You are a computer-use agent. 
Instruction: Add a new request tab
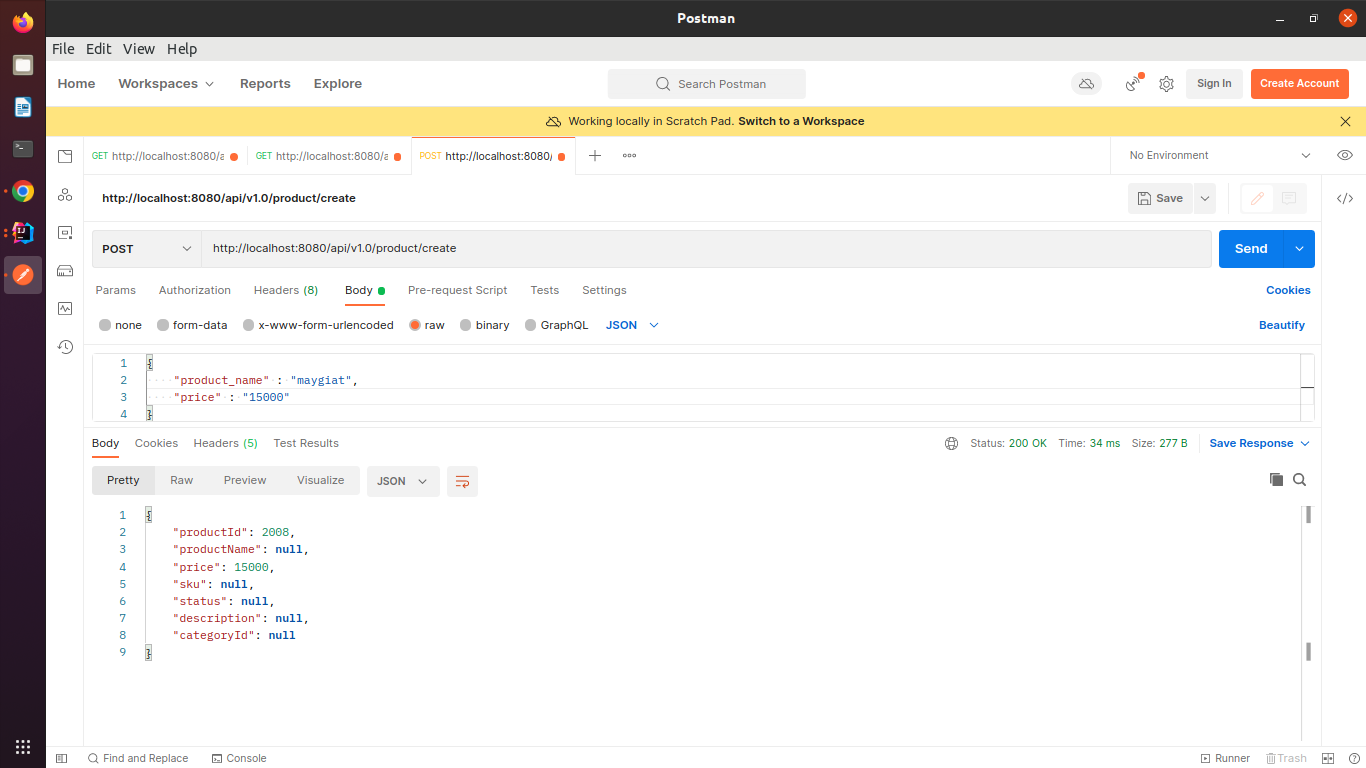coord(595,155)
